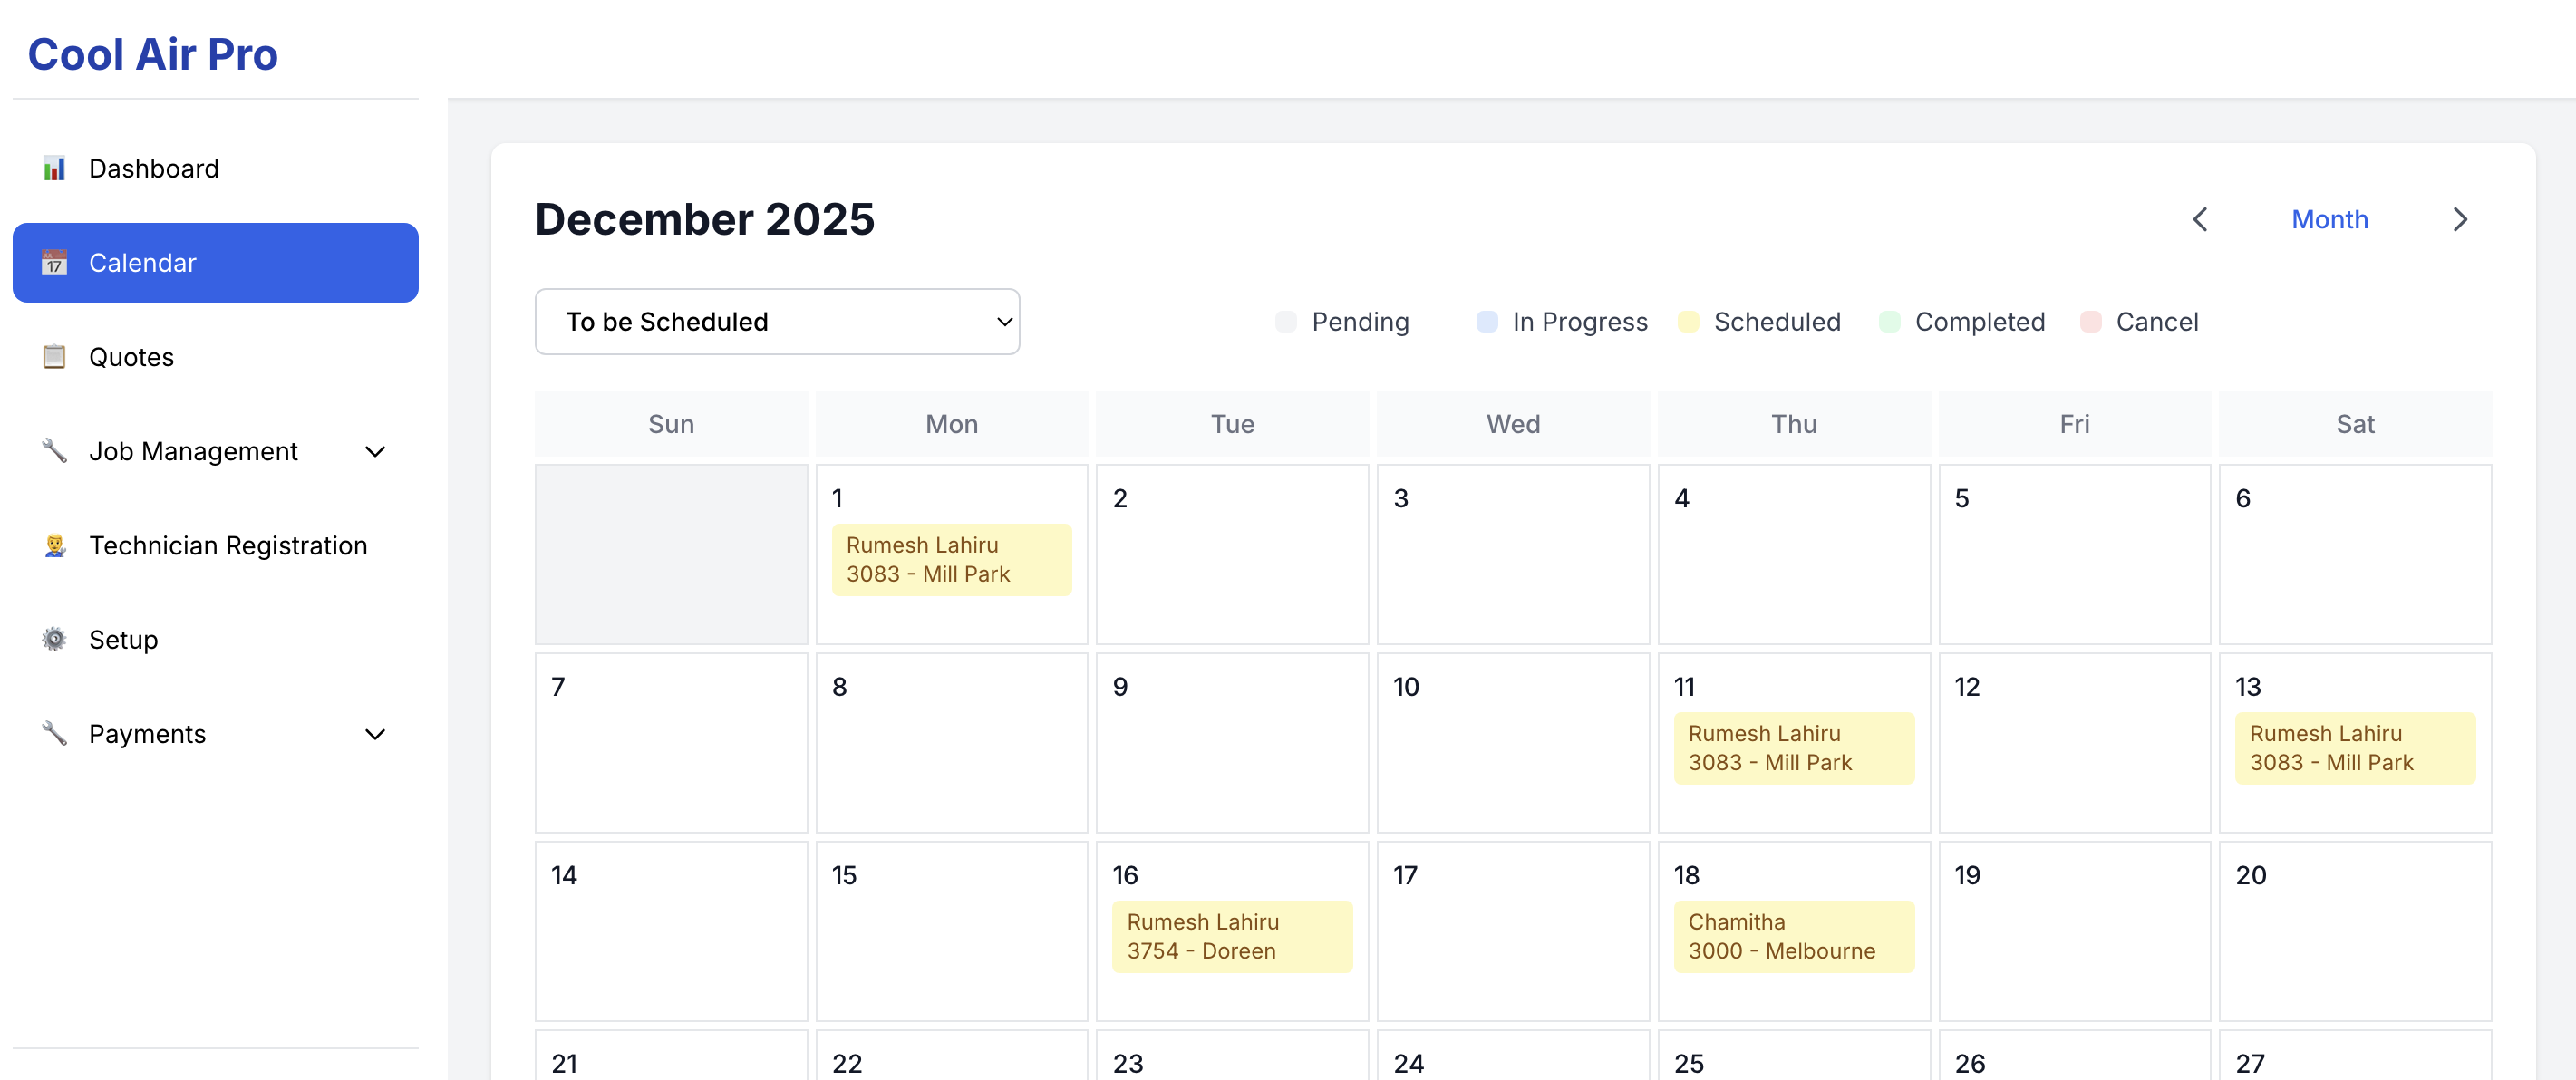The image size is (2576, 1080).
Task: Go to next month with right arrow
Action: (2460, 220)
